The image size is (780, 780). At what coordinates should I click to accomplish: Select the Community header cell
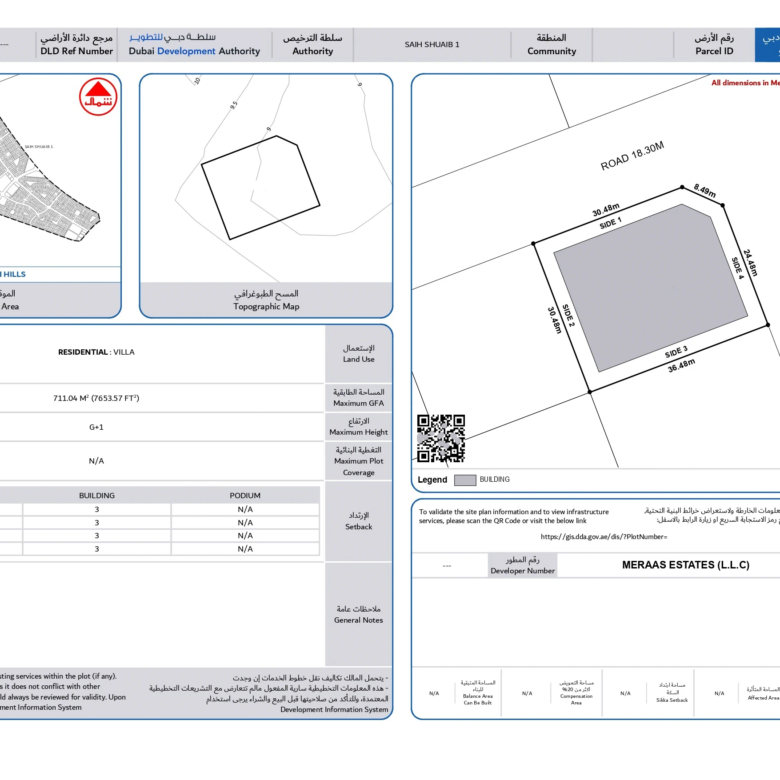click(552, 44)
